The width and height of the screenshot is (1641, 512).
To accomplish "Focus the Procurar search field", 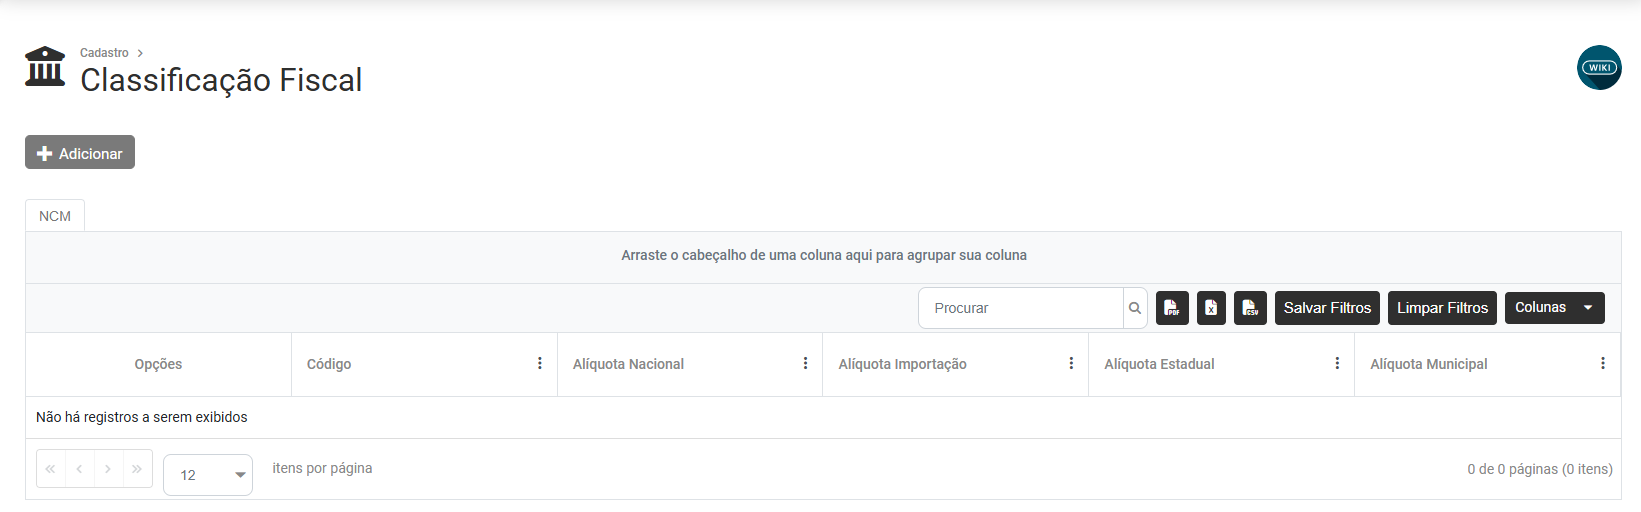I will click(x=1020, y=308).
